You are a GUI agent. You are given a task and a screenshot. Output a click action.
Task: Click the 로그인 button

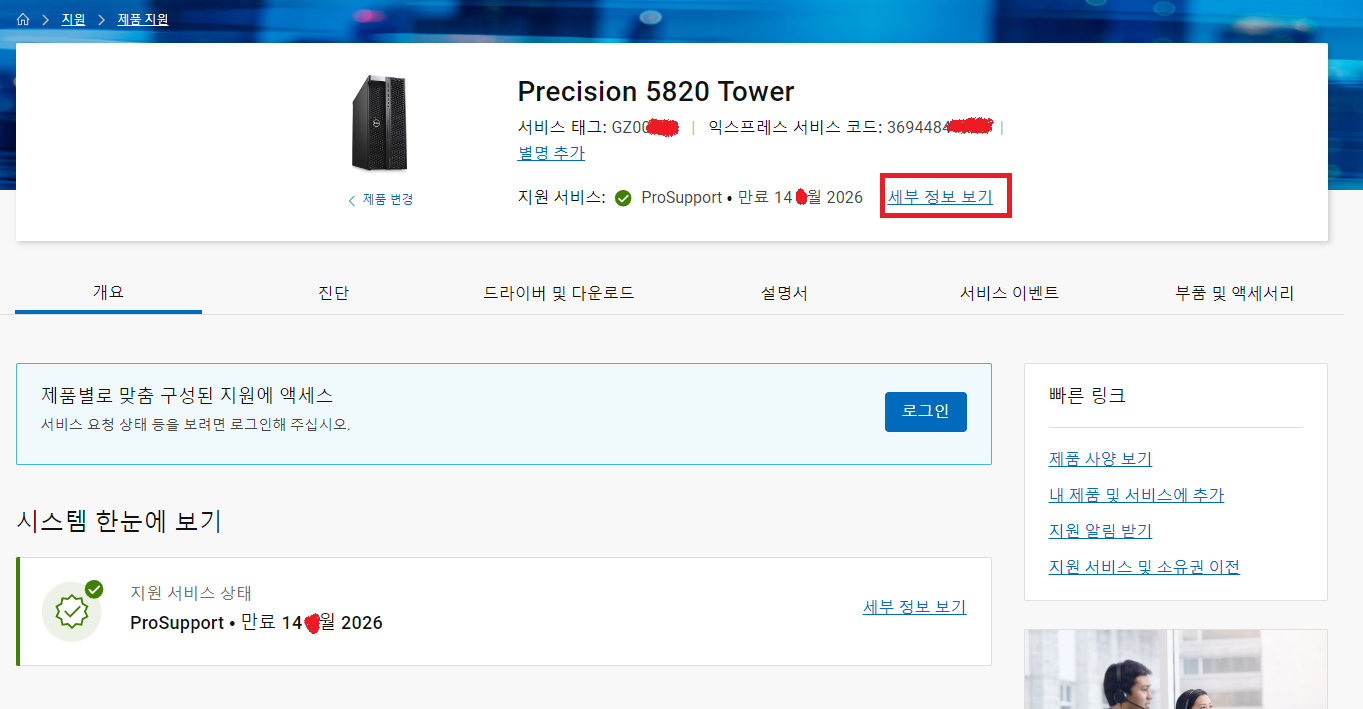click(926, 412)
